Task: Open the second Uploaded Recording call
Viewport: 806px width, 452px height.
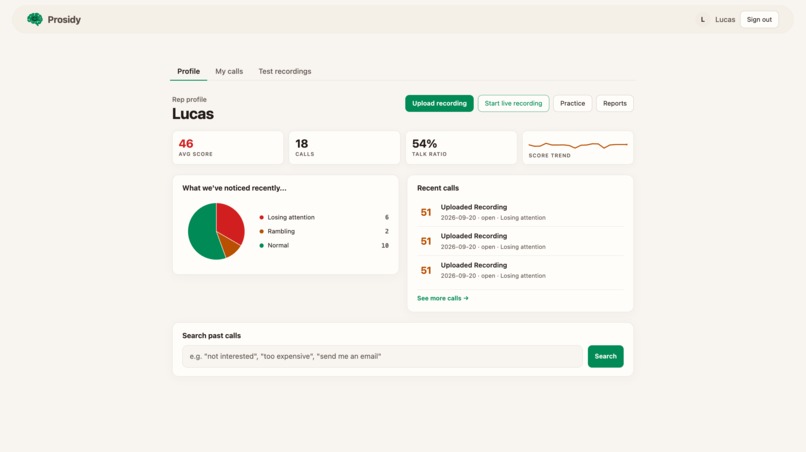Action: tap(520, 241)
